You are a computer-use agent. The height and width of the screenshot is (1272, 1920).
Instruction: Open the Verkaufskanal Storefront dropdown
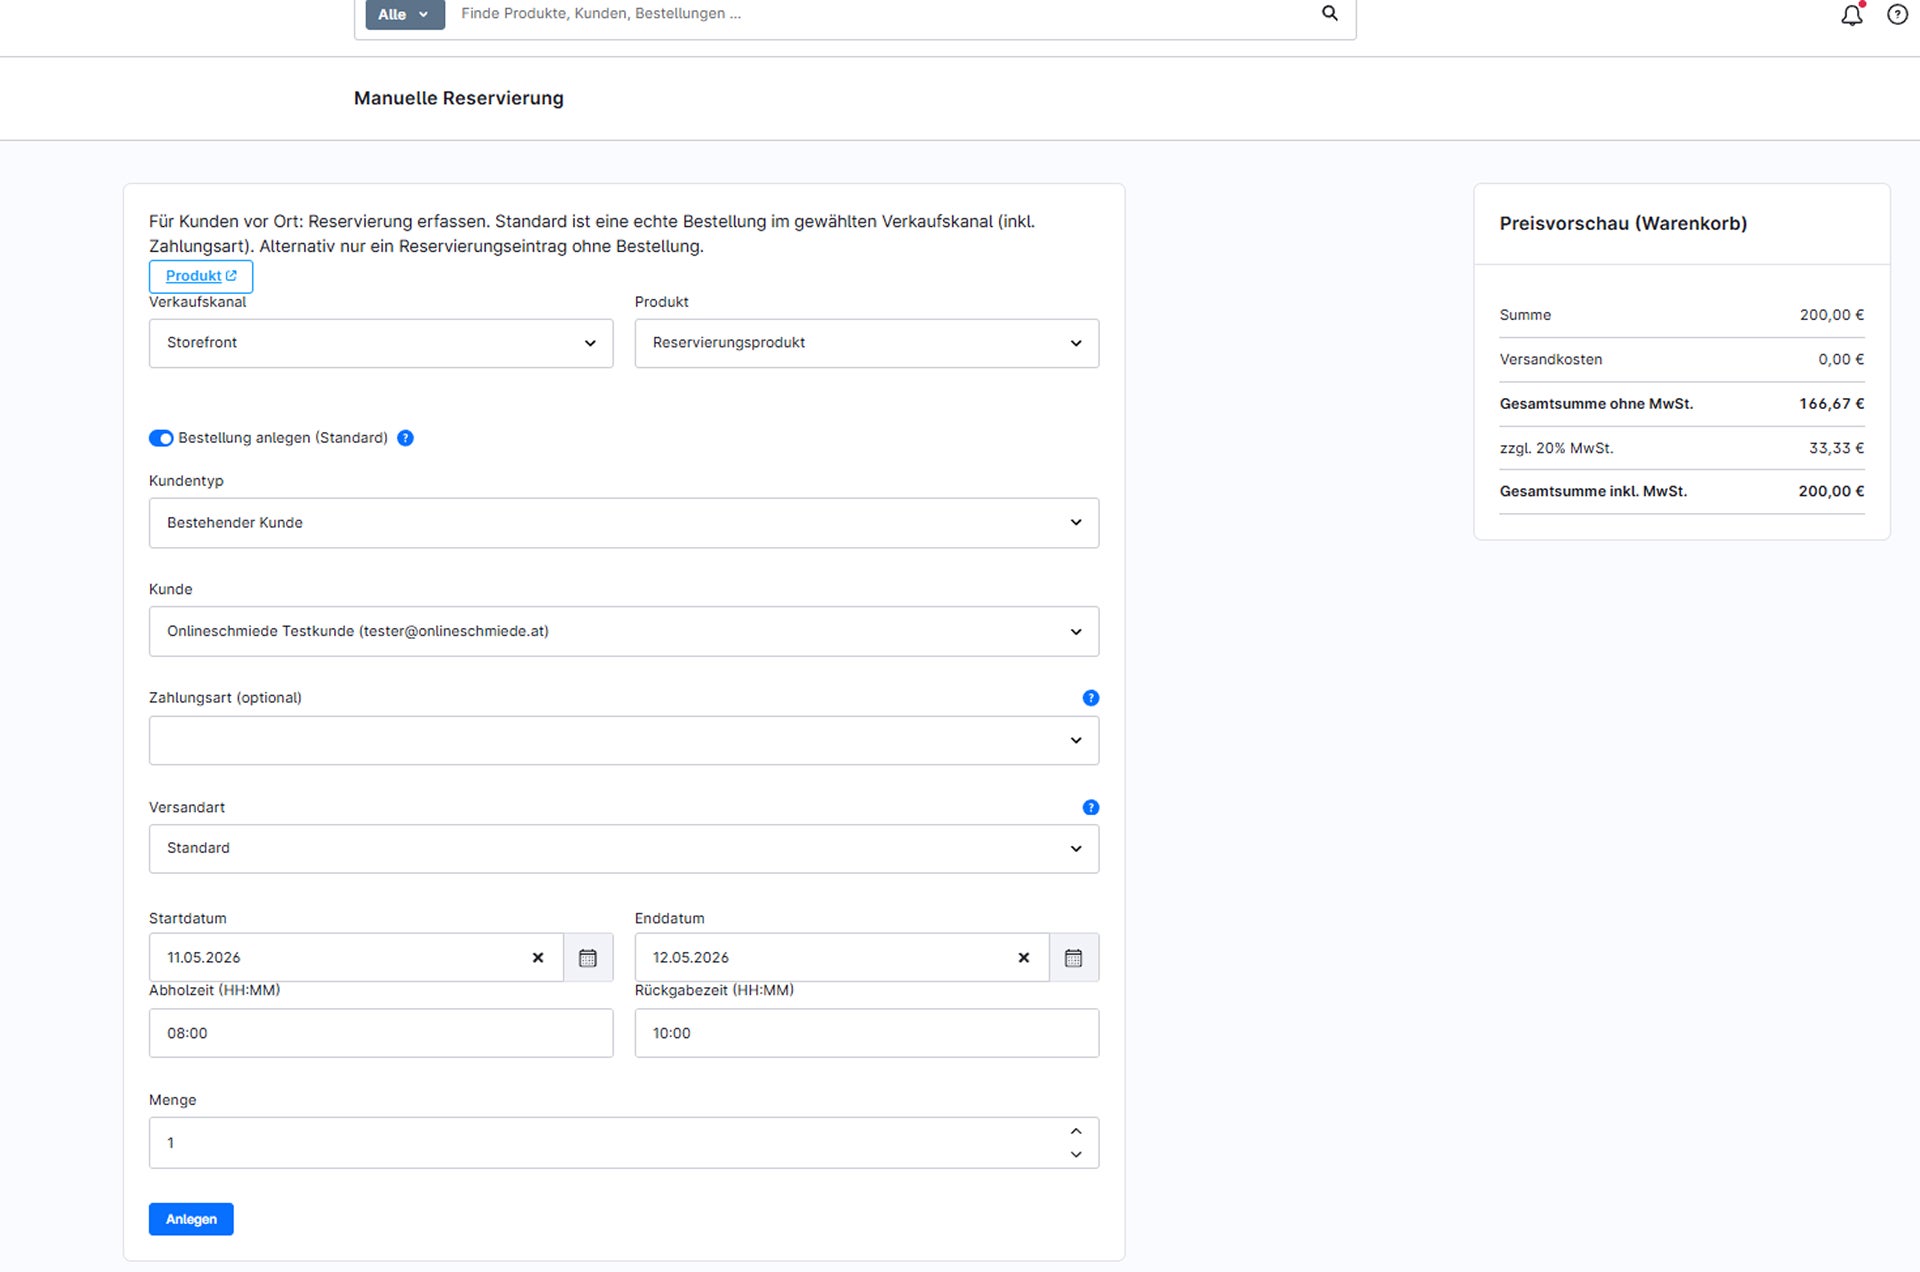point(381,343)
